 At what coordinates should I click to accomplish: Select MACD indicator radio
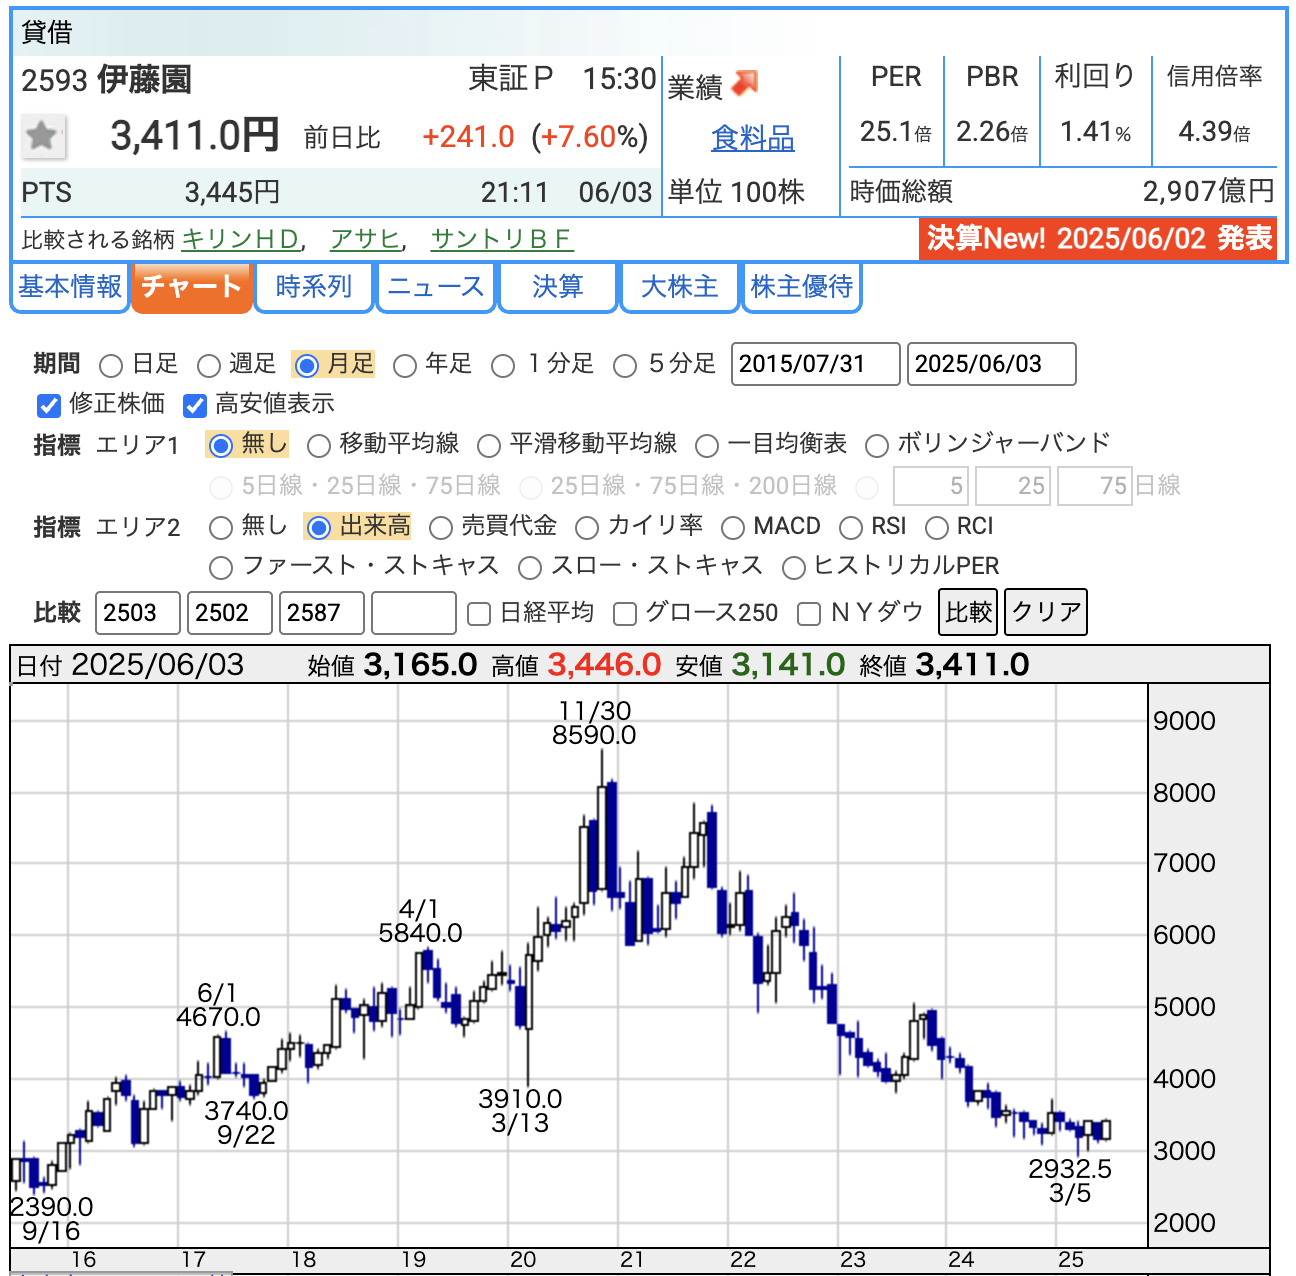pos(733,527)
